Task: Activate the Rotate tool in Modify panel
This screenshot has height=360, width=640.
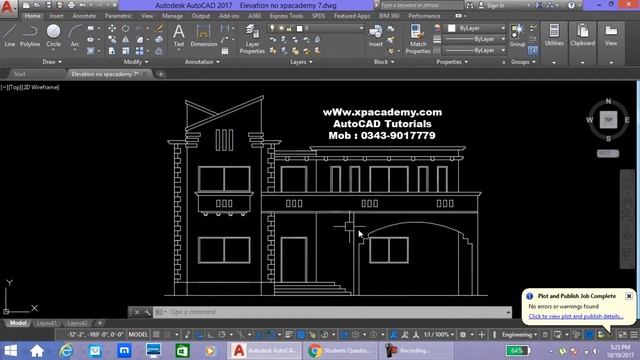Action: pos(126,29)
